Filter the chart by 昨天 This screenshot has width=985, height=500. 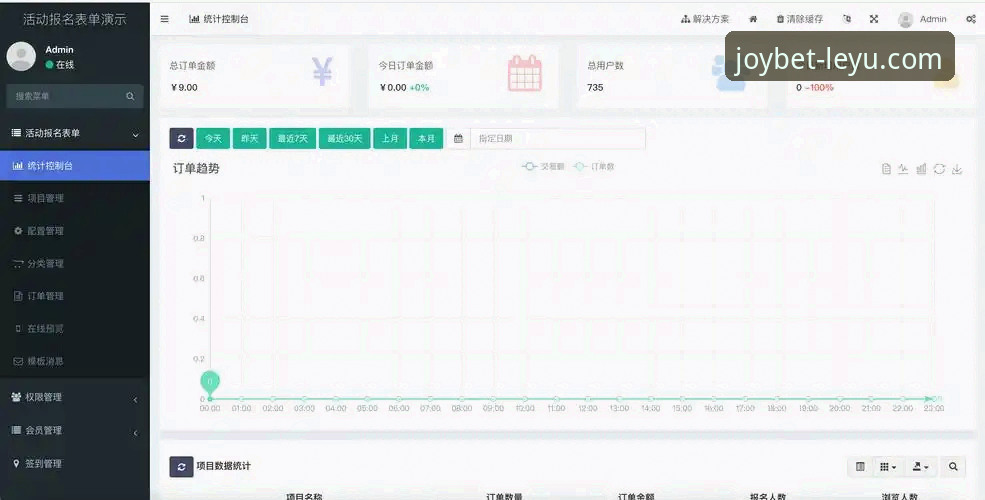(250, 139)
